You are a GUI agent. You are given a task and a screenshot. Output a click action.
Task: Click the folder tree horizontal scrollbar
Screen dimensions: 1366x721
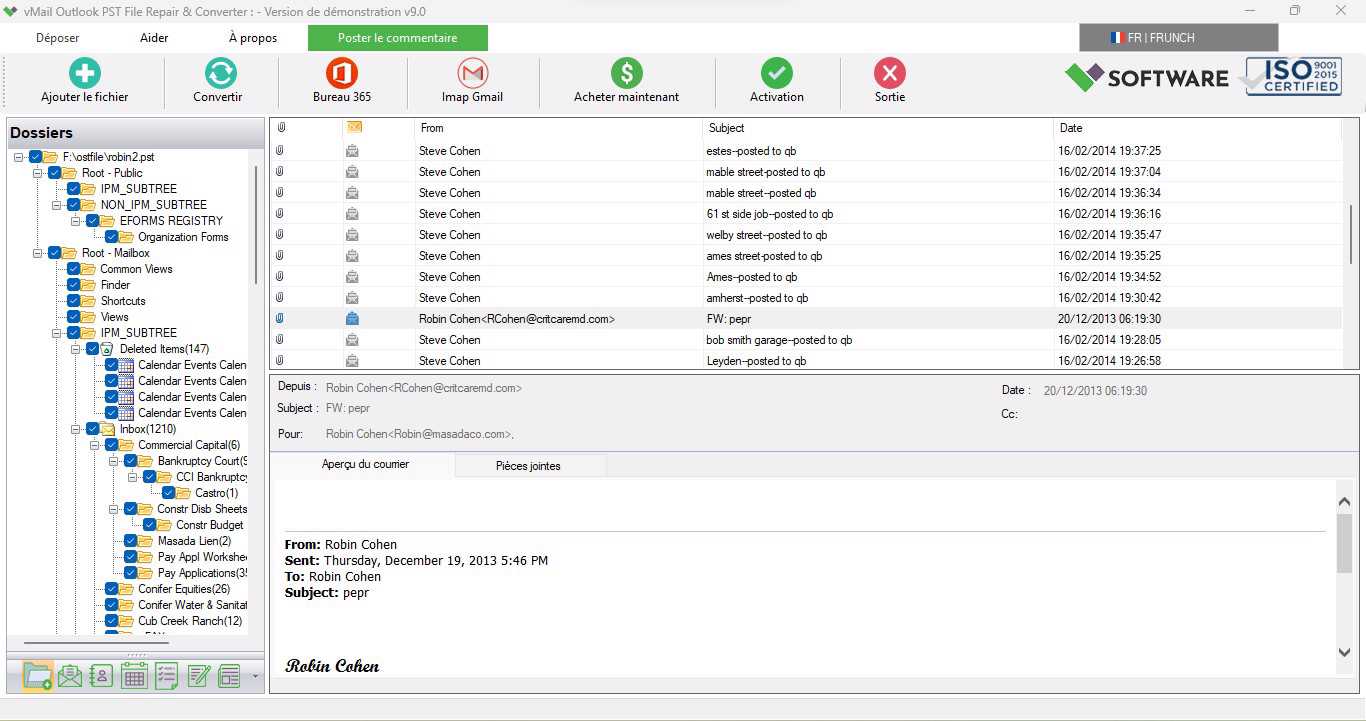pyautogui.click(x=96, y=643)
